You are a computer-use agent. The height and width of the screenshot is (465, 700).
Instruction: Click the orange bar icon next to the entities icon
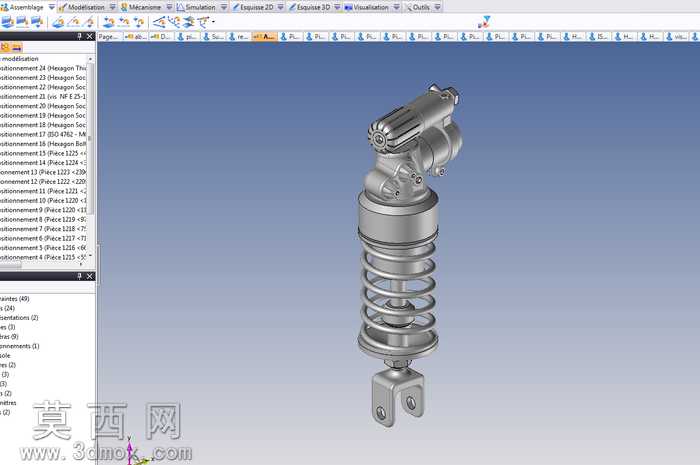point(17,47)
